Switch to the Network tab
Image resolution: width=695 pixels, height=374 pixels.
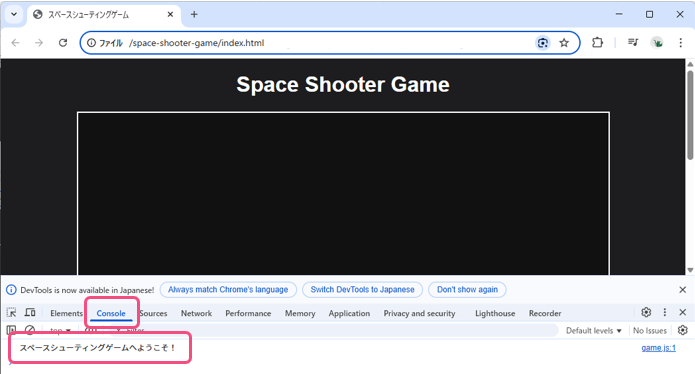[196, 313]
